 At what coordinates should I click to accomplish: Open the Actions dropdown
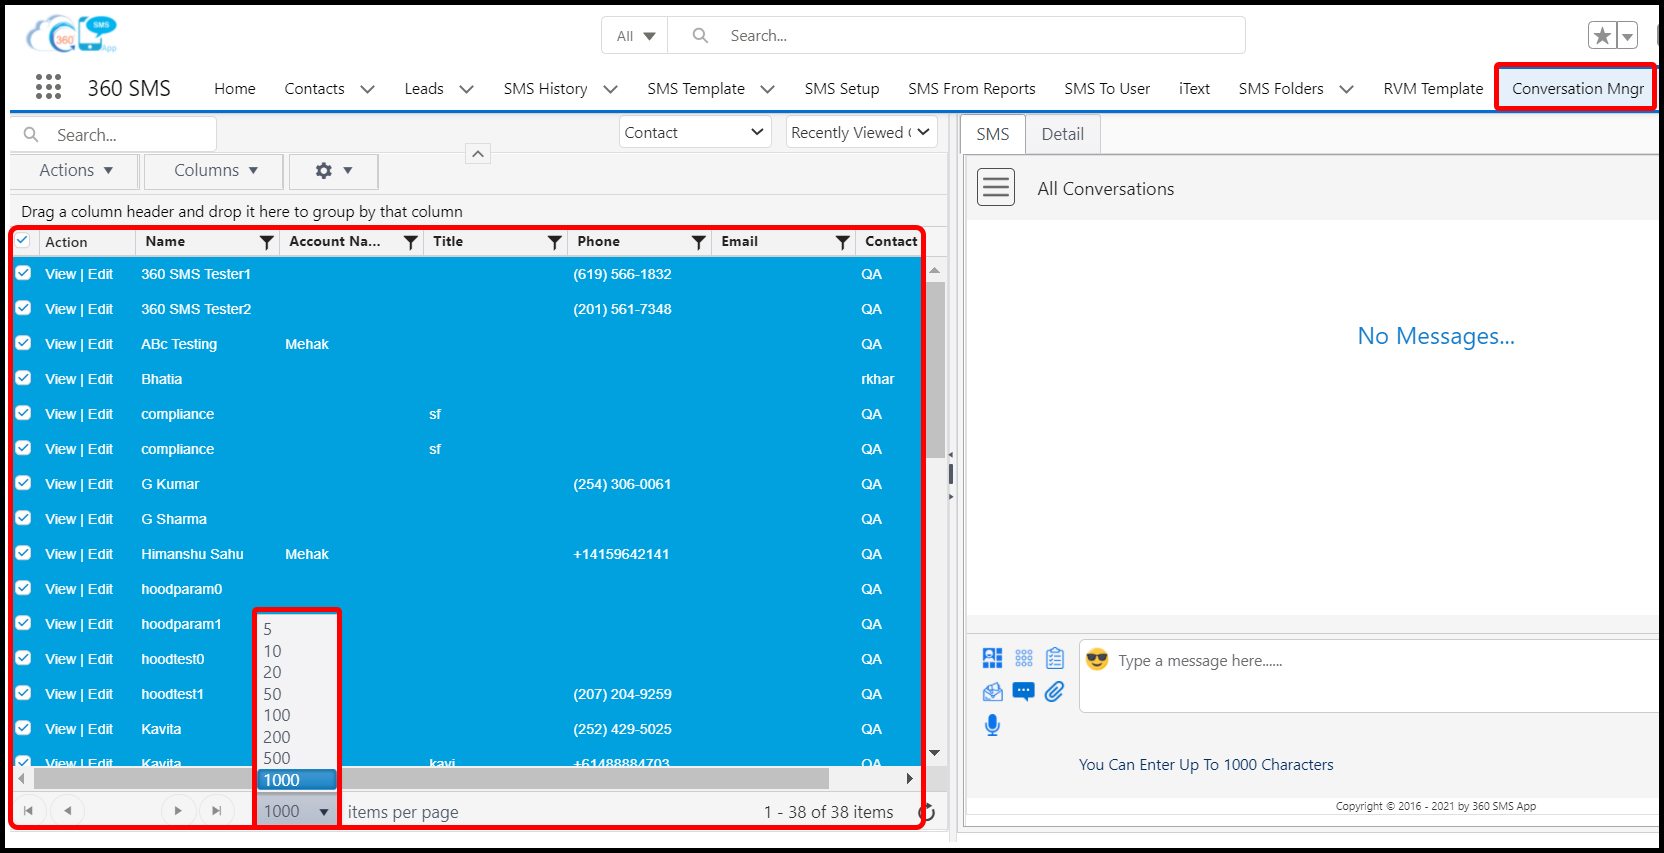(76, 171)
